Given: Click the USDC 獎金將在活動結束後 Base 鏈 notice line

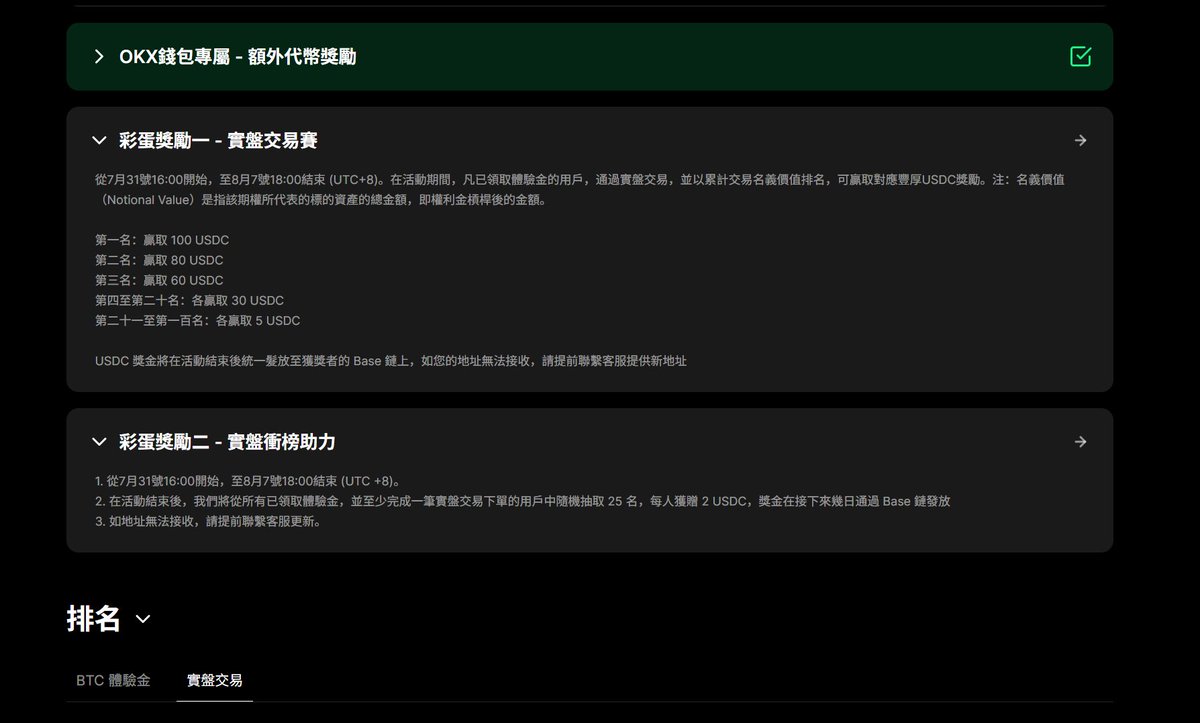Looking at the screenshot, I should coord(391,360).
